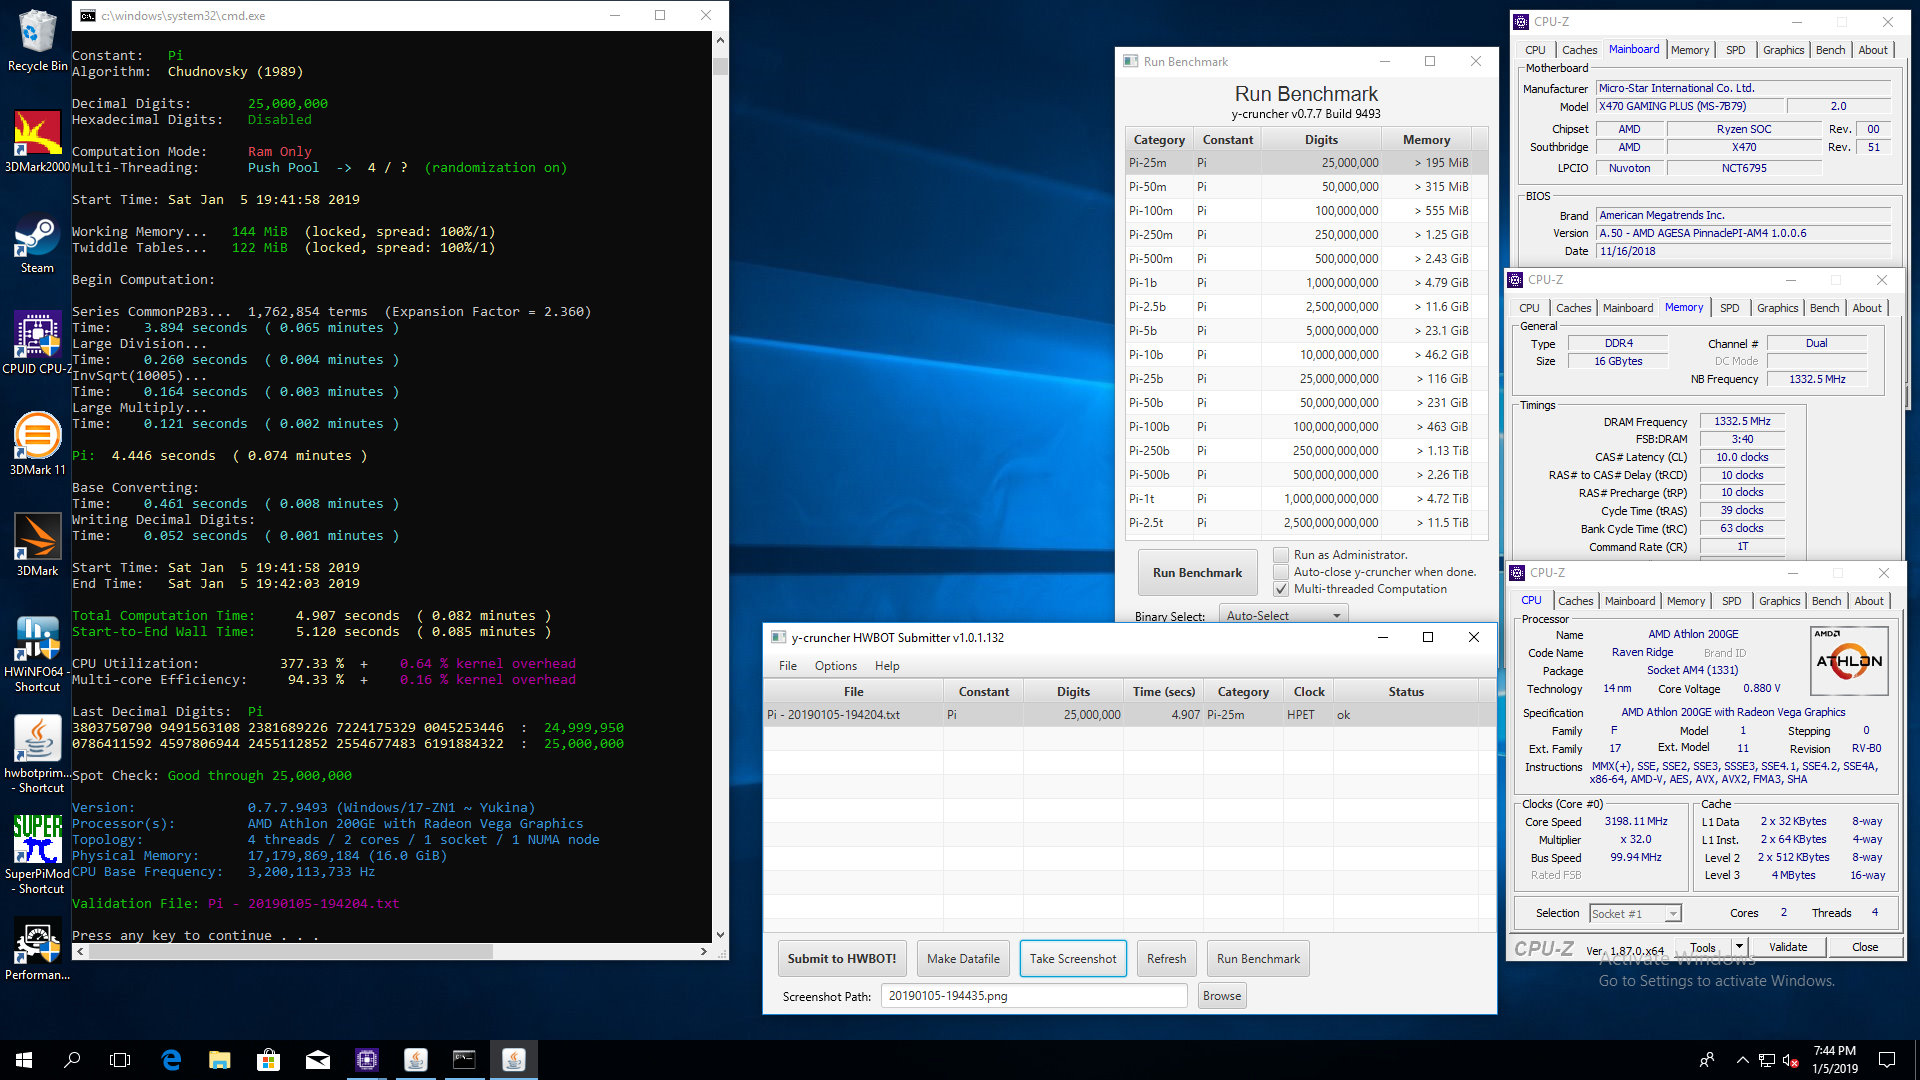
Task: Open Task View on the taskbar
Action: pyautogui.click(x=120, y=1060)
